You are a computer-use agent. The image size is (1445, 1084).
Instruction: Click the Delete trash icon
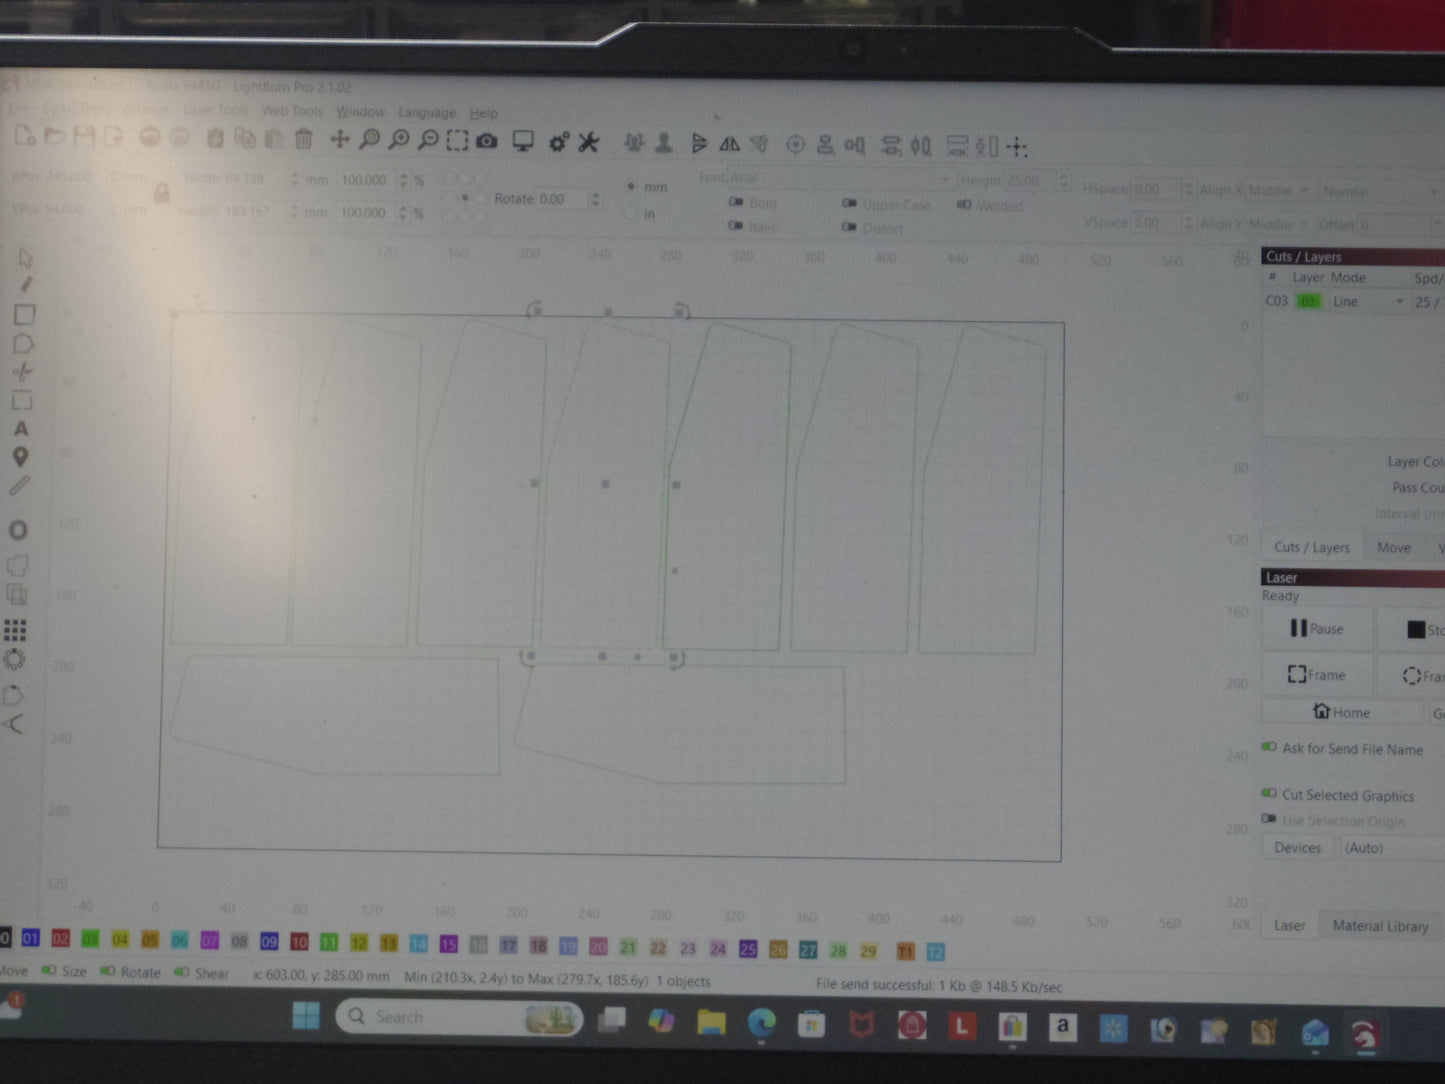(x=304, y=139)
